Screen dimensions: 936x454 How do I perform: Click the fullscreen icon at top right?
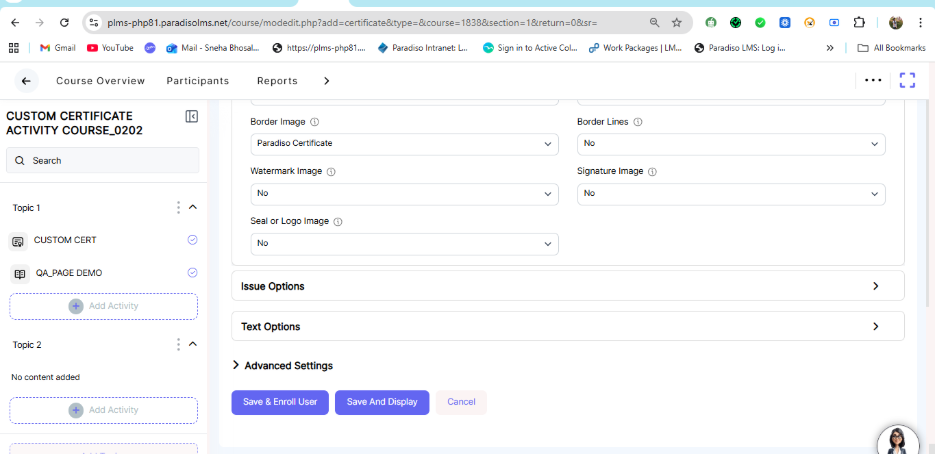(907, 81)
